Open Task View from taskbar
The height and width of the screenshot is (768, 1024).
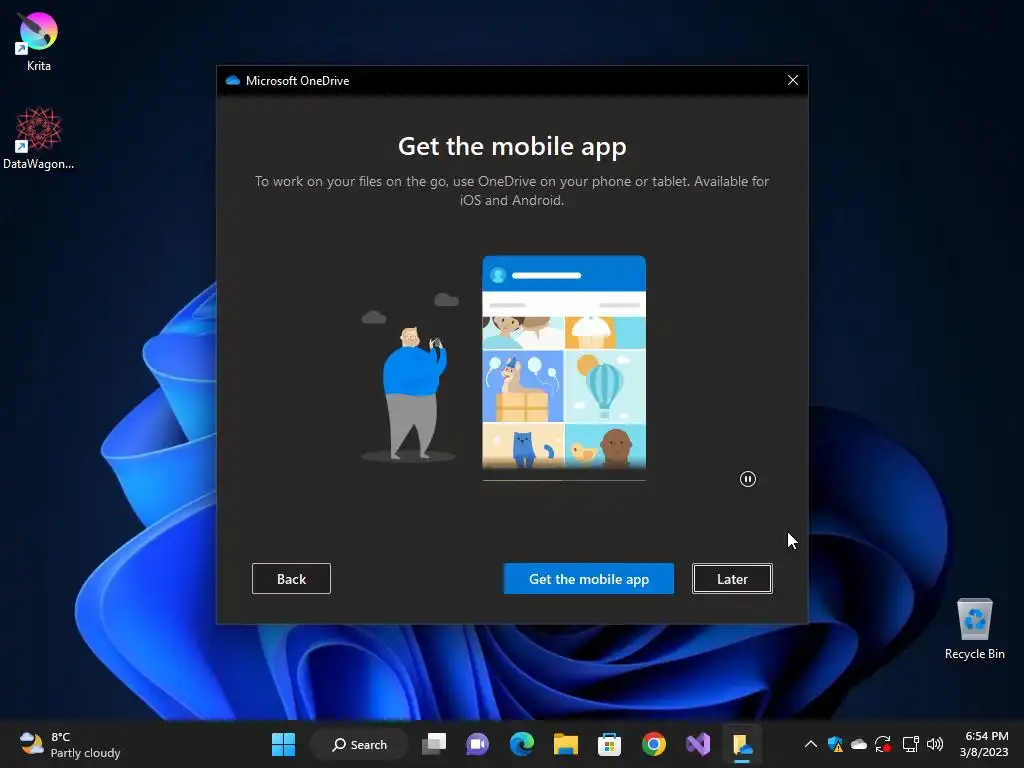[x=434, y=744]
